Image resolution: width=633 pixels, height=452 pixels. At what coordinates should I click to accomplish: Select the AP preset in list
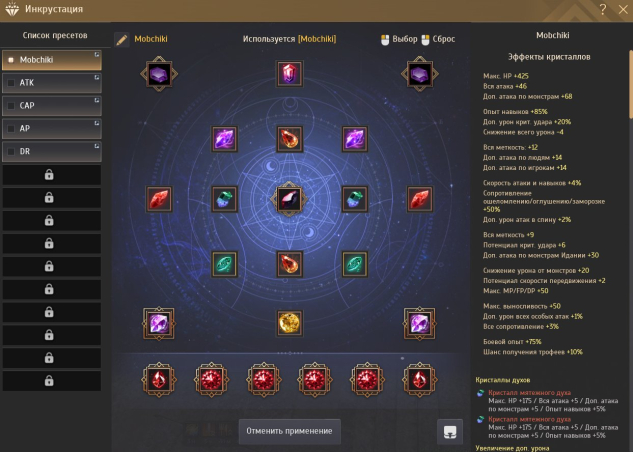52,128
